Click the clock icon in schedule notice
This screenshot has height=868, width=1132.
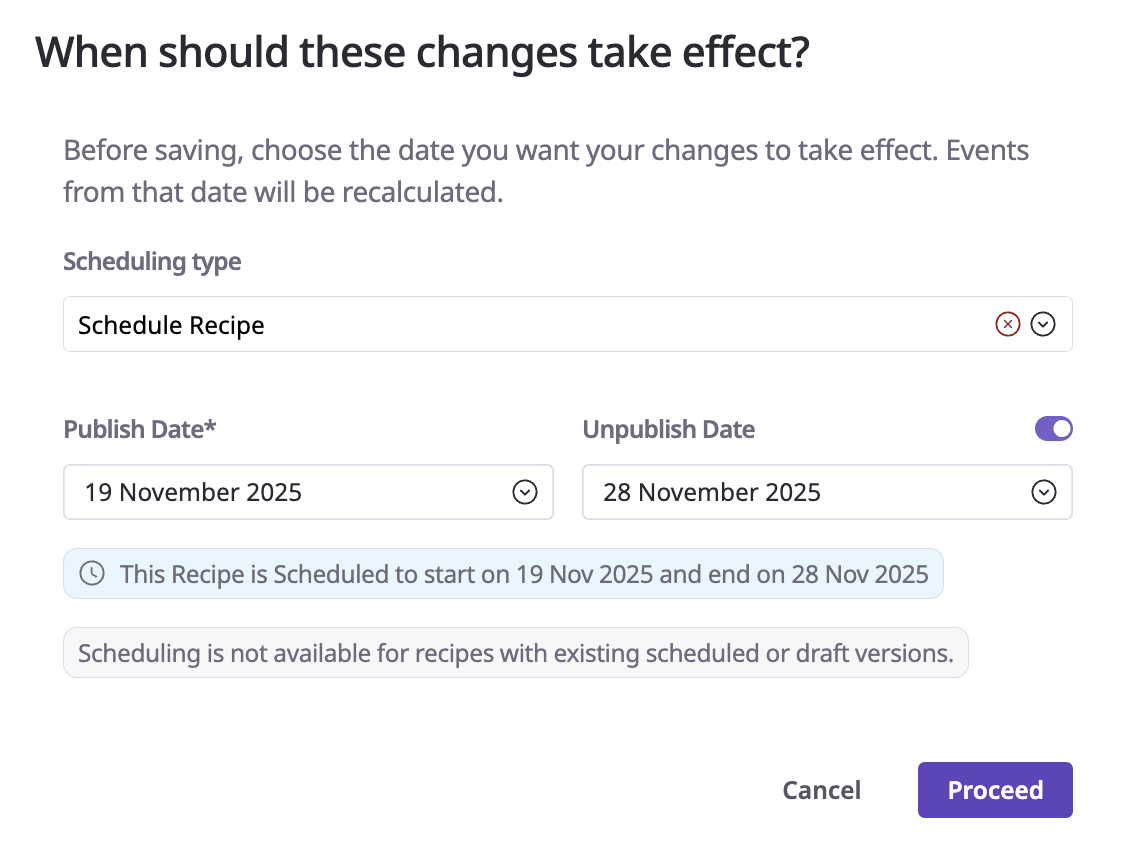92,574
